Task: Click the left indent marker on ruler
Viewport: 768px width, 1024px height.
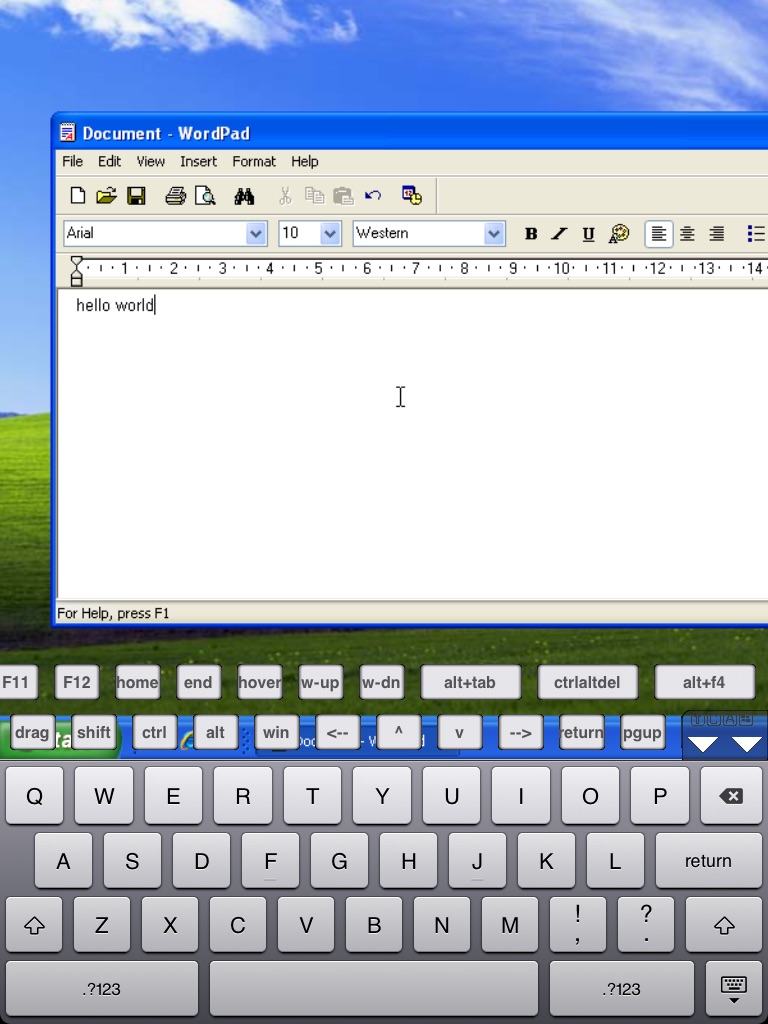Action: point(76,276)
